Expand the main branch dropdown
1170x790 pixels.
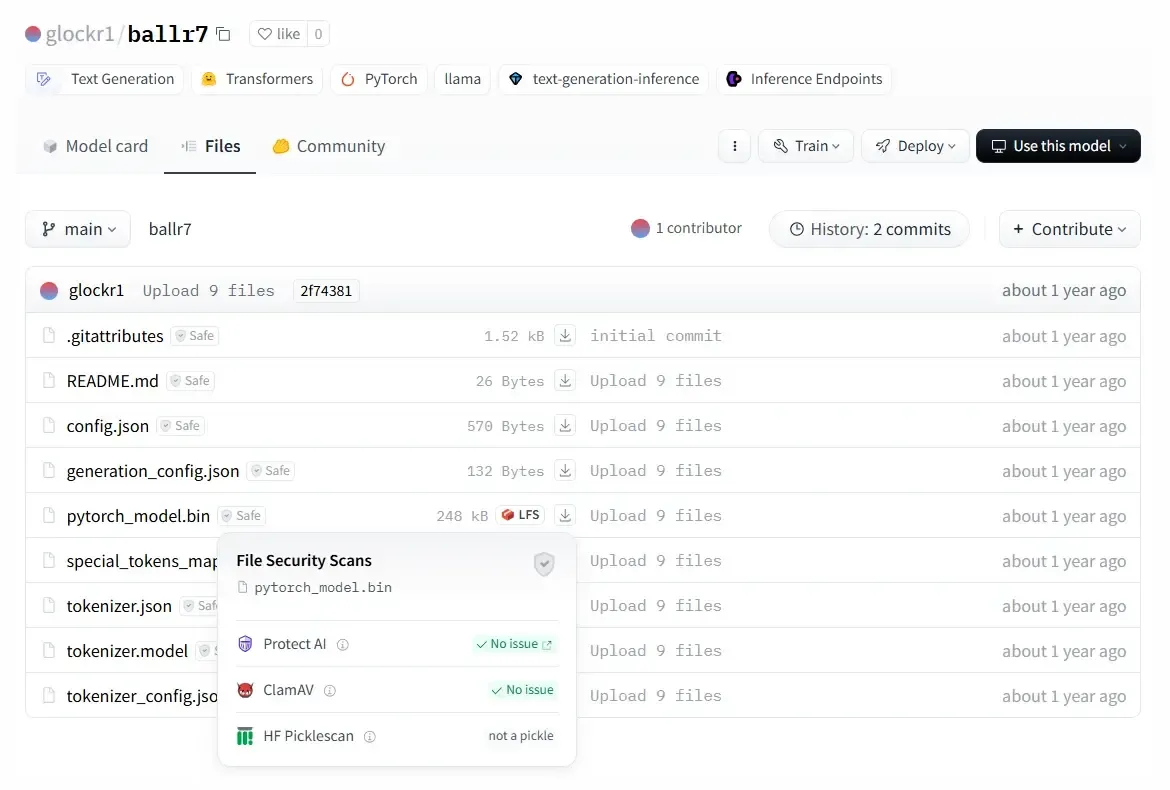coord(78,229)
